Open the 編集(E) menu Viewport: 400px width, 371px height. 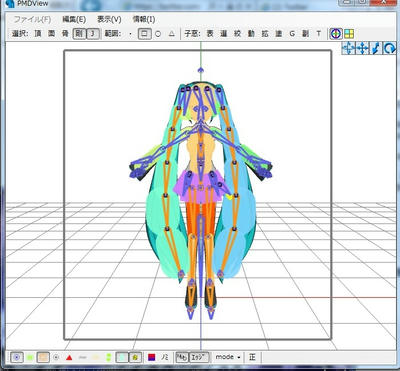point(74,19)
